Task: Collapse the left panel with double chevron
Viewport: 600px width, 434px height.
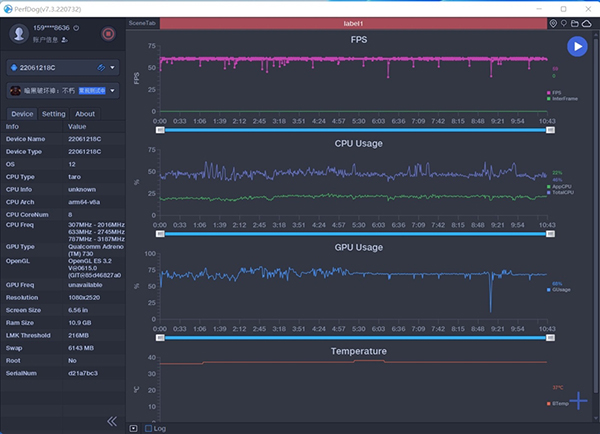Action: pyautogui.click(x=111, y=421)
